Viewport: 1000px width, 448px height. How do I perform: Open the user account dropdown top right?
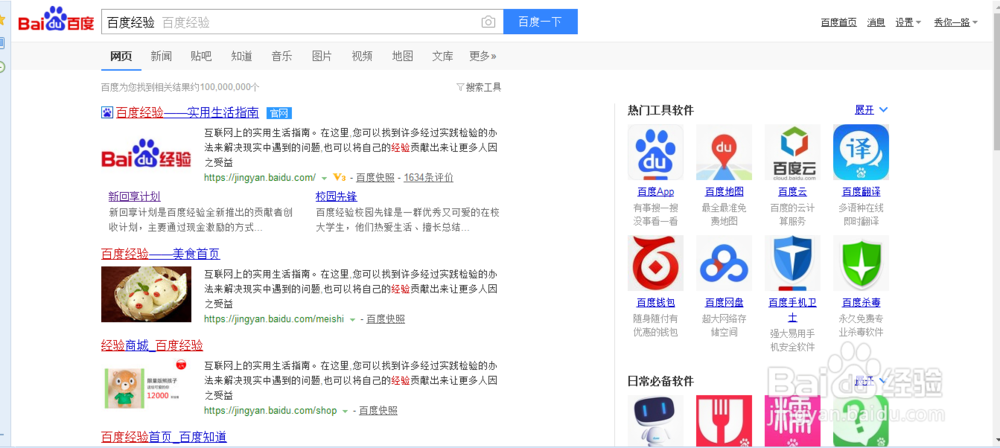tap(957, 22)
